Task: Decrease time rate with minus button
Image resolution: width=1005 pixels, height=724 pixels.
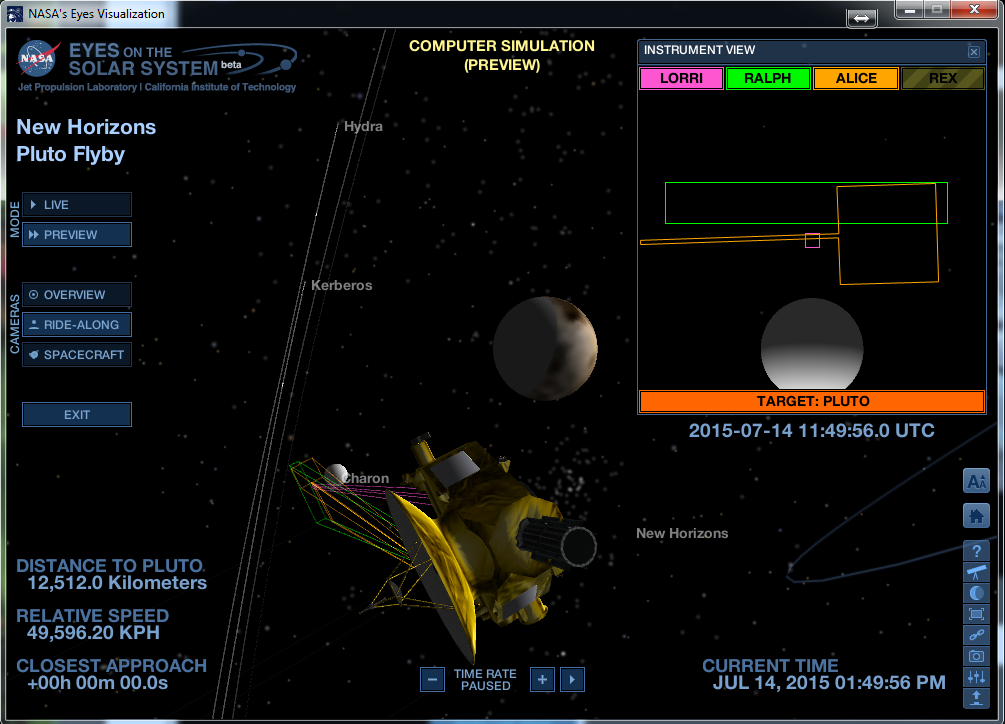Action: click(x=433, y=680)
